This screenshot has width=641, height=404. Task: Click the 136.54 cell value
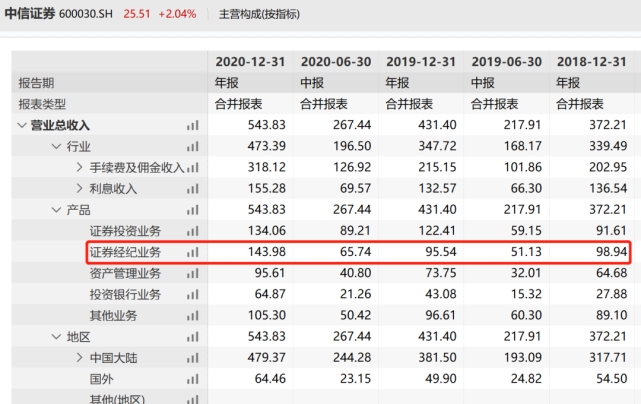[x=608, y=189]
